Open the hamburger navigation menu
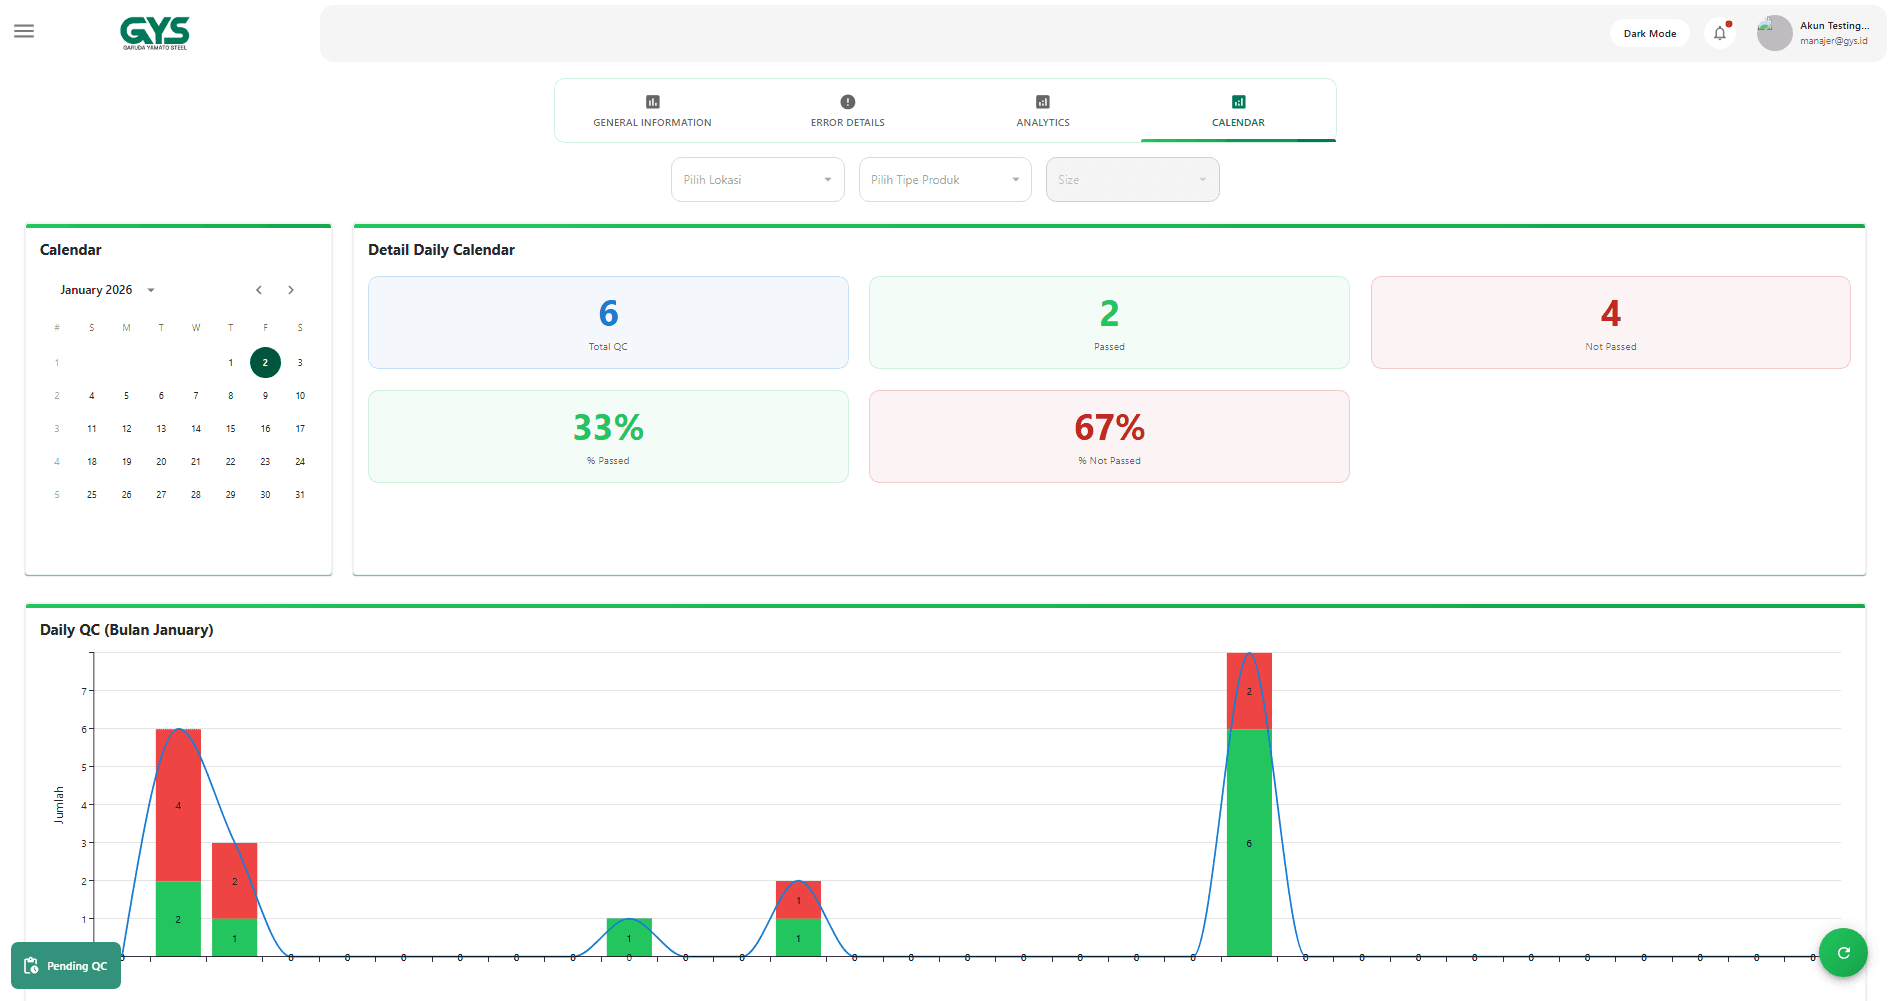Image resolution: width=1890 pixels, height=1001 pixels. (24, 32)
